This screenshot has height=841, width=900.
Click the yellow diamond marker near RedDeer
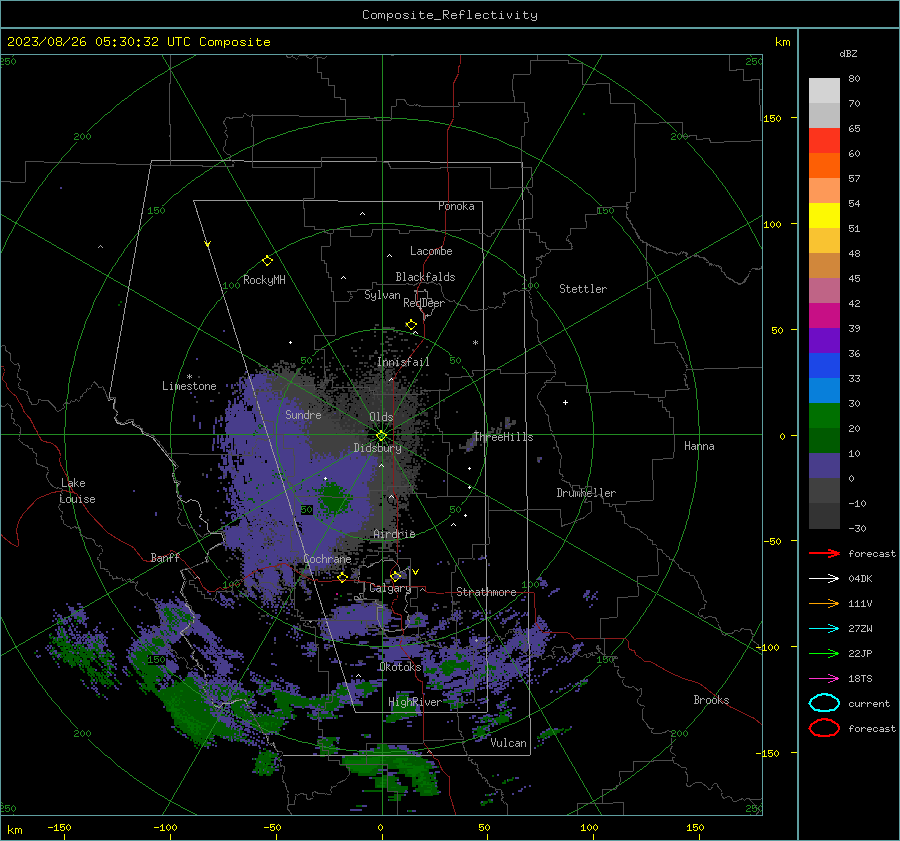[x=411, y=325]
